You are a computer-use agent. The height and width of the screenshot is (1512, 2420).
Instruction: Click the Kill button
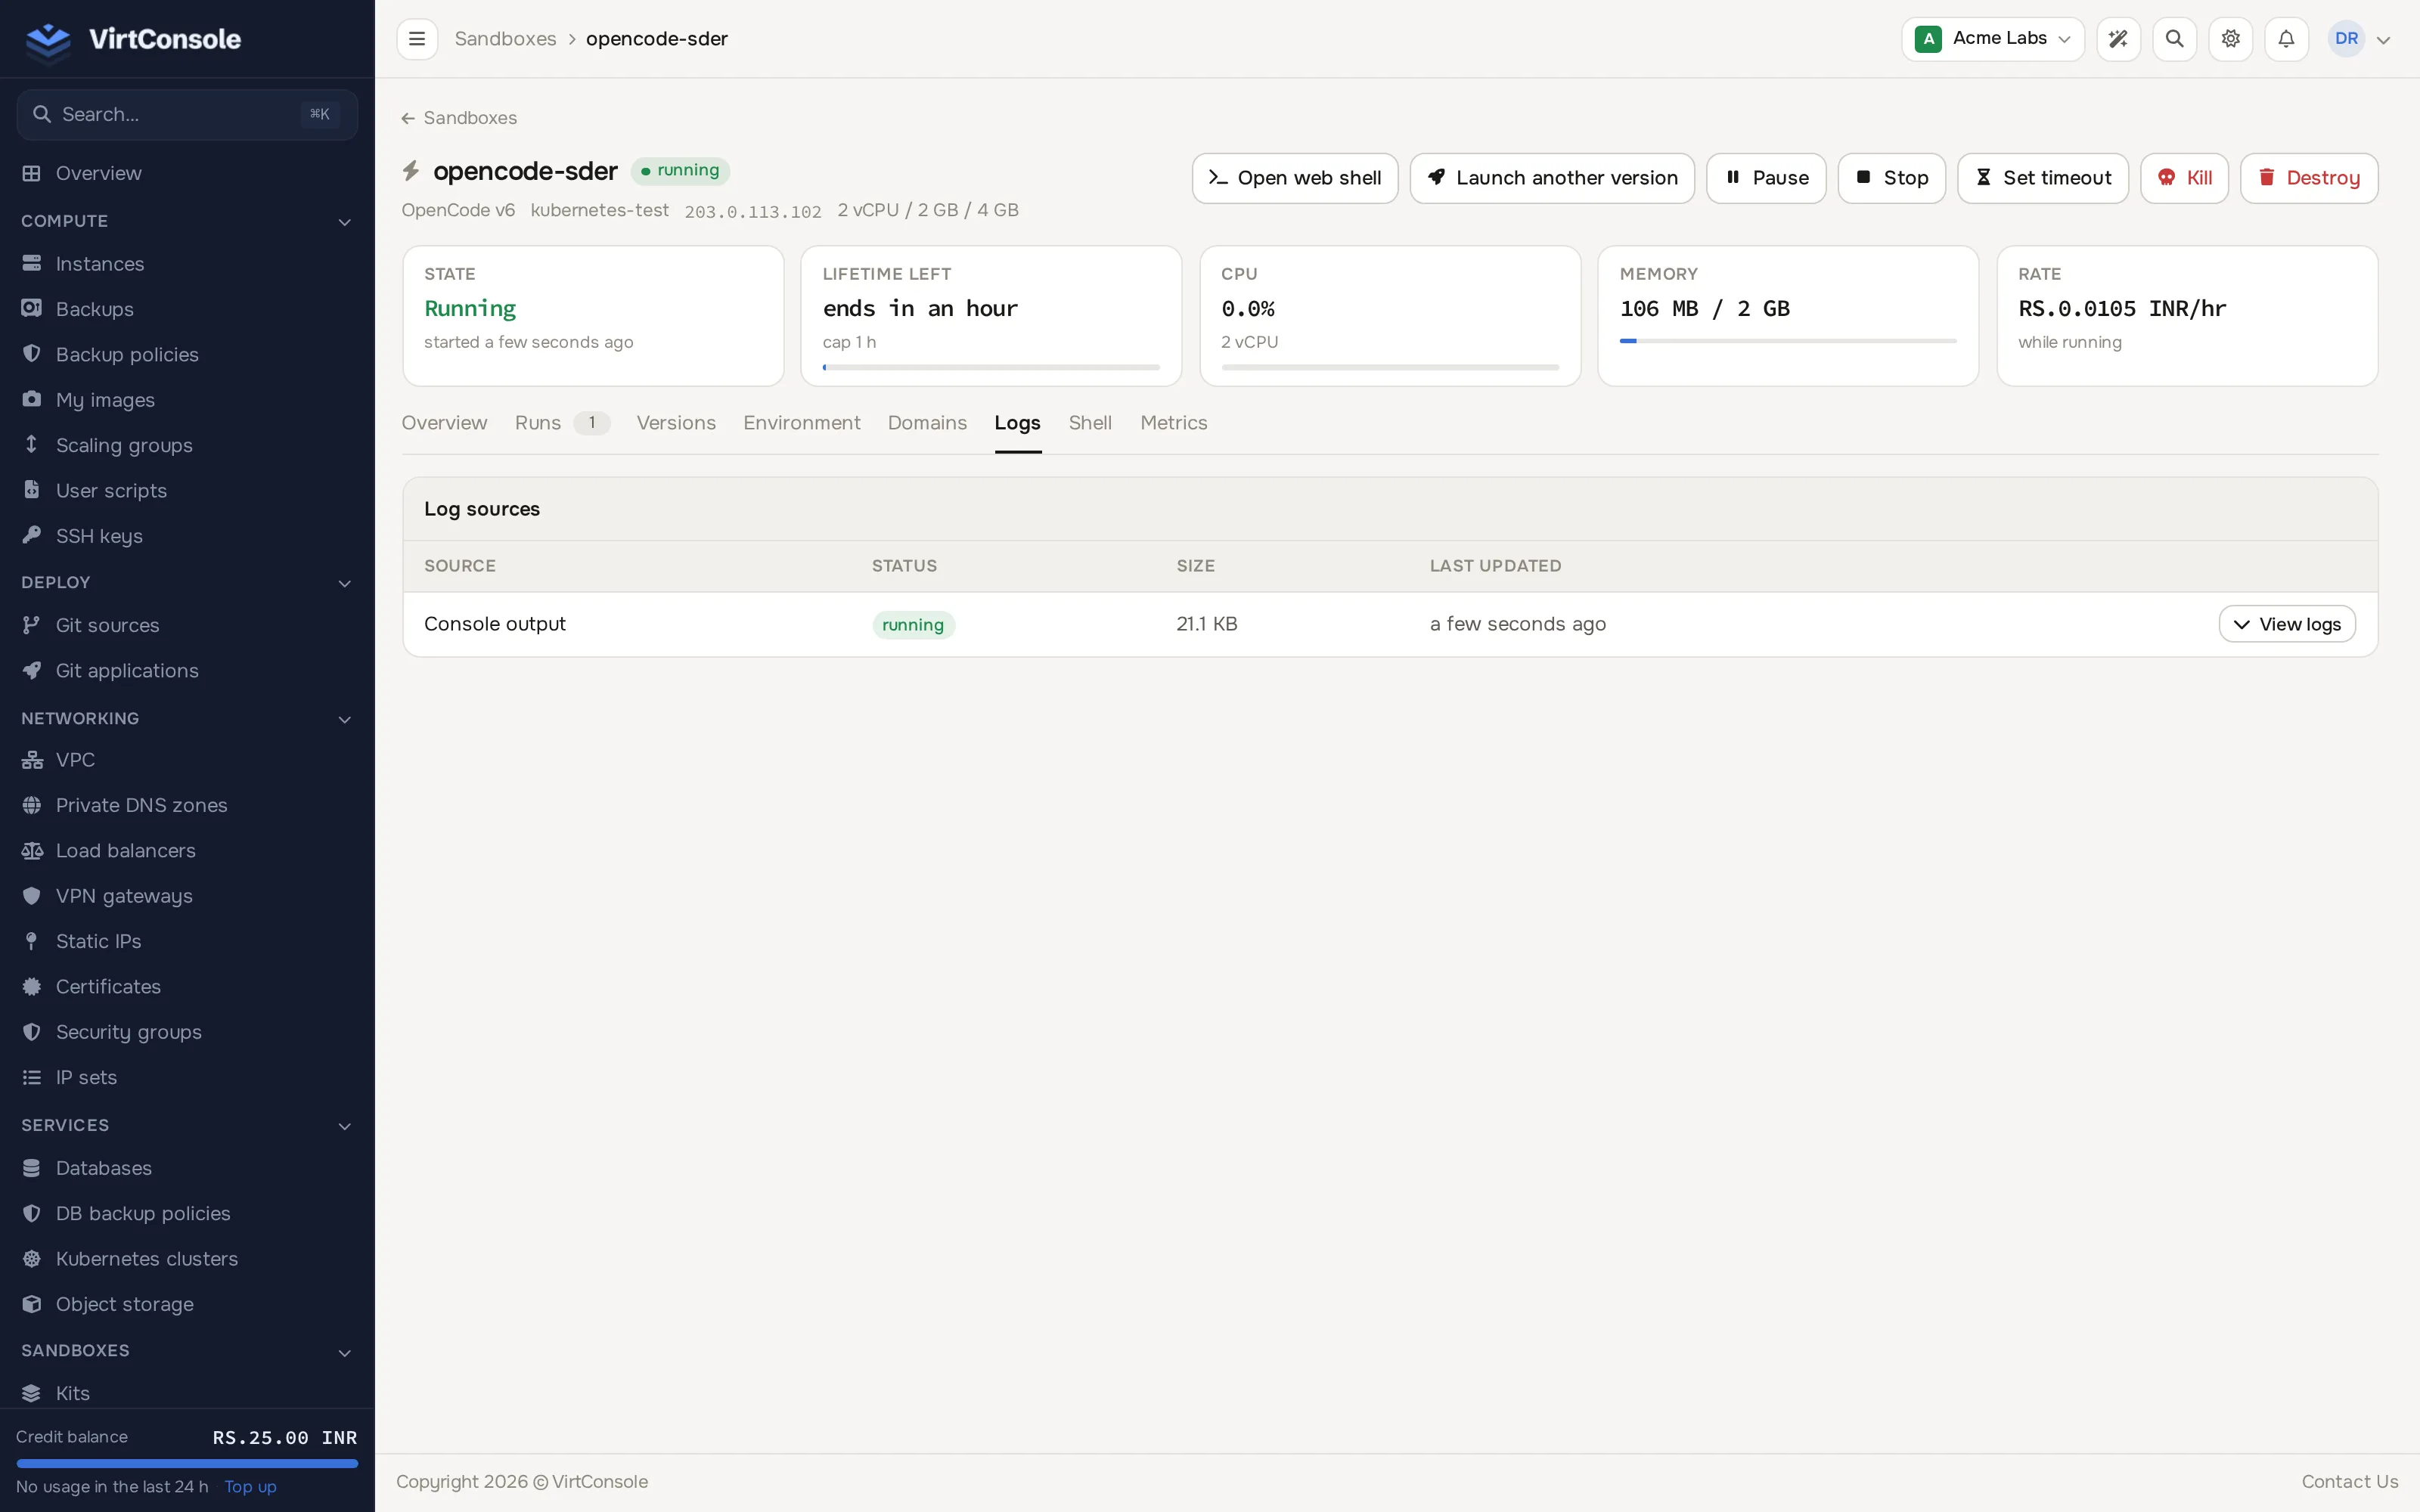pyautogui.click(x=2184, y=178)
